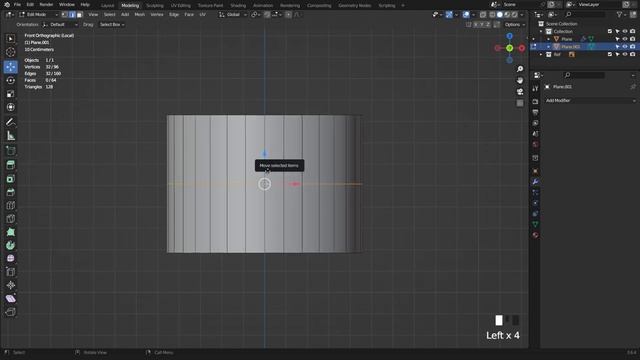Viewport: 640px width, 360px height.
Task: Switch to orthographic/perspective grid icon
Action: pyautogui.click(x=520, y=103)
